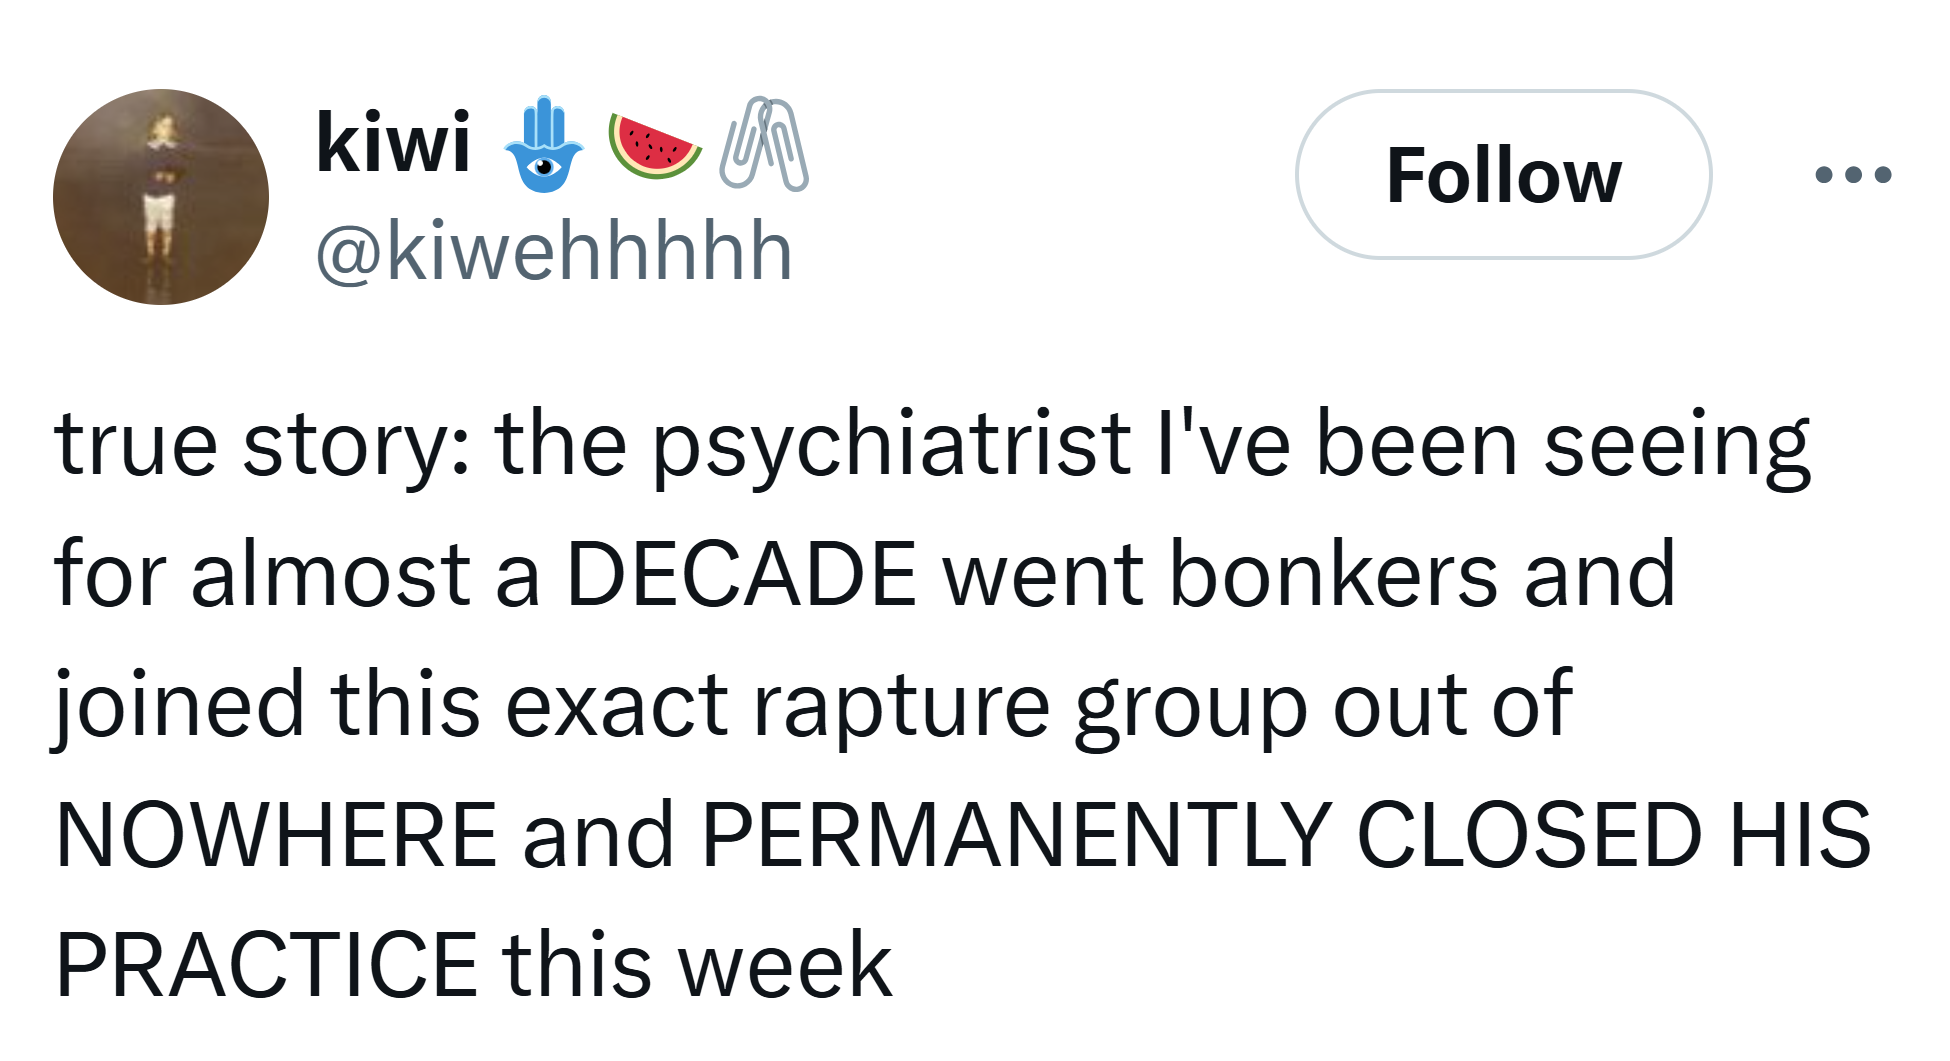Click the word "psychiatrist" in the tweet
The image size is (1950, 1061).
891,446
